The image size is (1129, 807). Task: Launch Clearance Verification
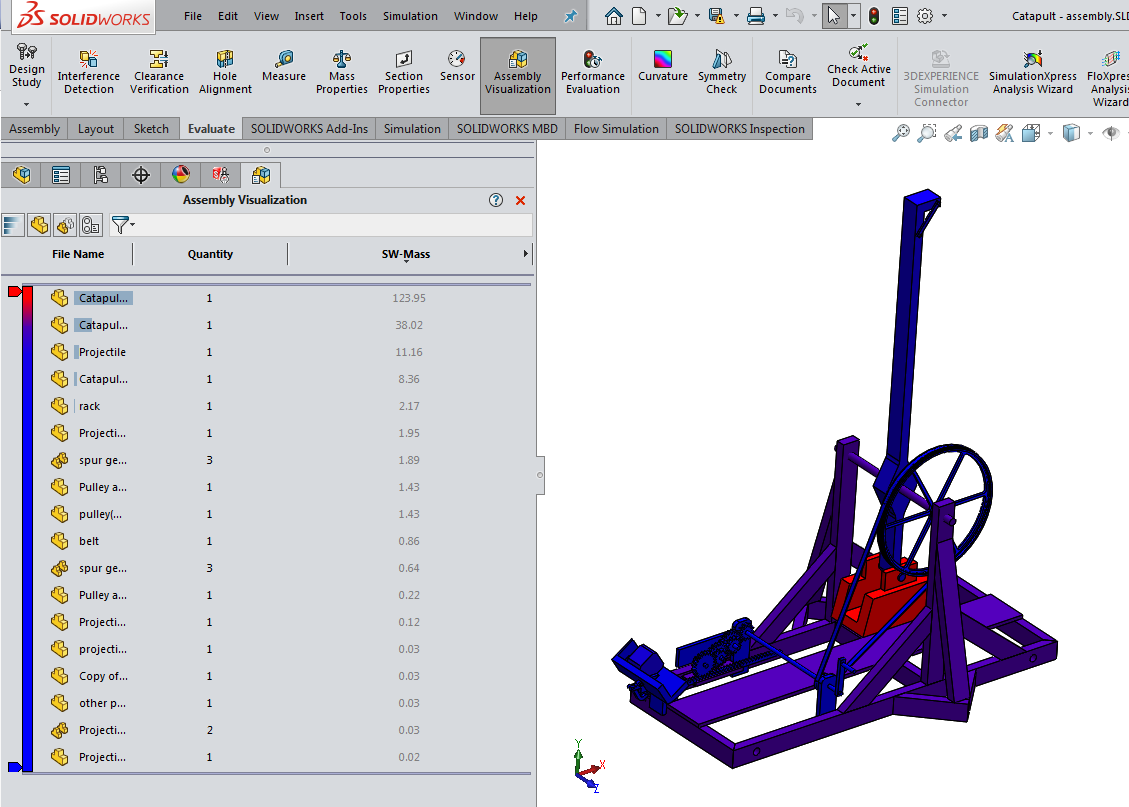(159, 73)
